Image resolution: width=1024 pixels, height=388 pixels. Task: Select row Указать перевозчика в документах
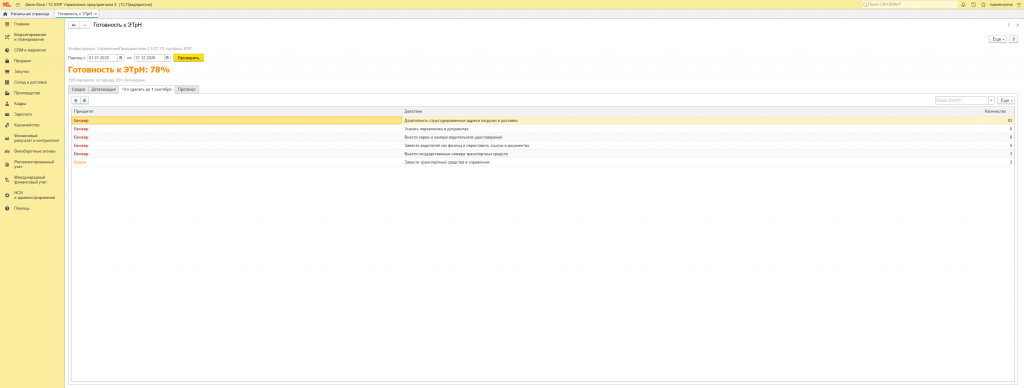coord(543,129)
